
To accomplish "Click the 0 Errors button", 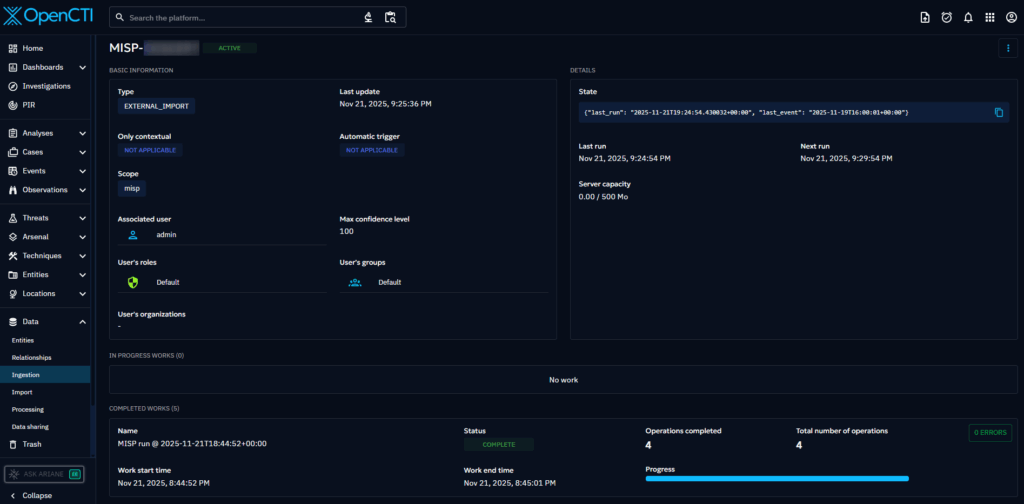I will (x=989, y=433).
